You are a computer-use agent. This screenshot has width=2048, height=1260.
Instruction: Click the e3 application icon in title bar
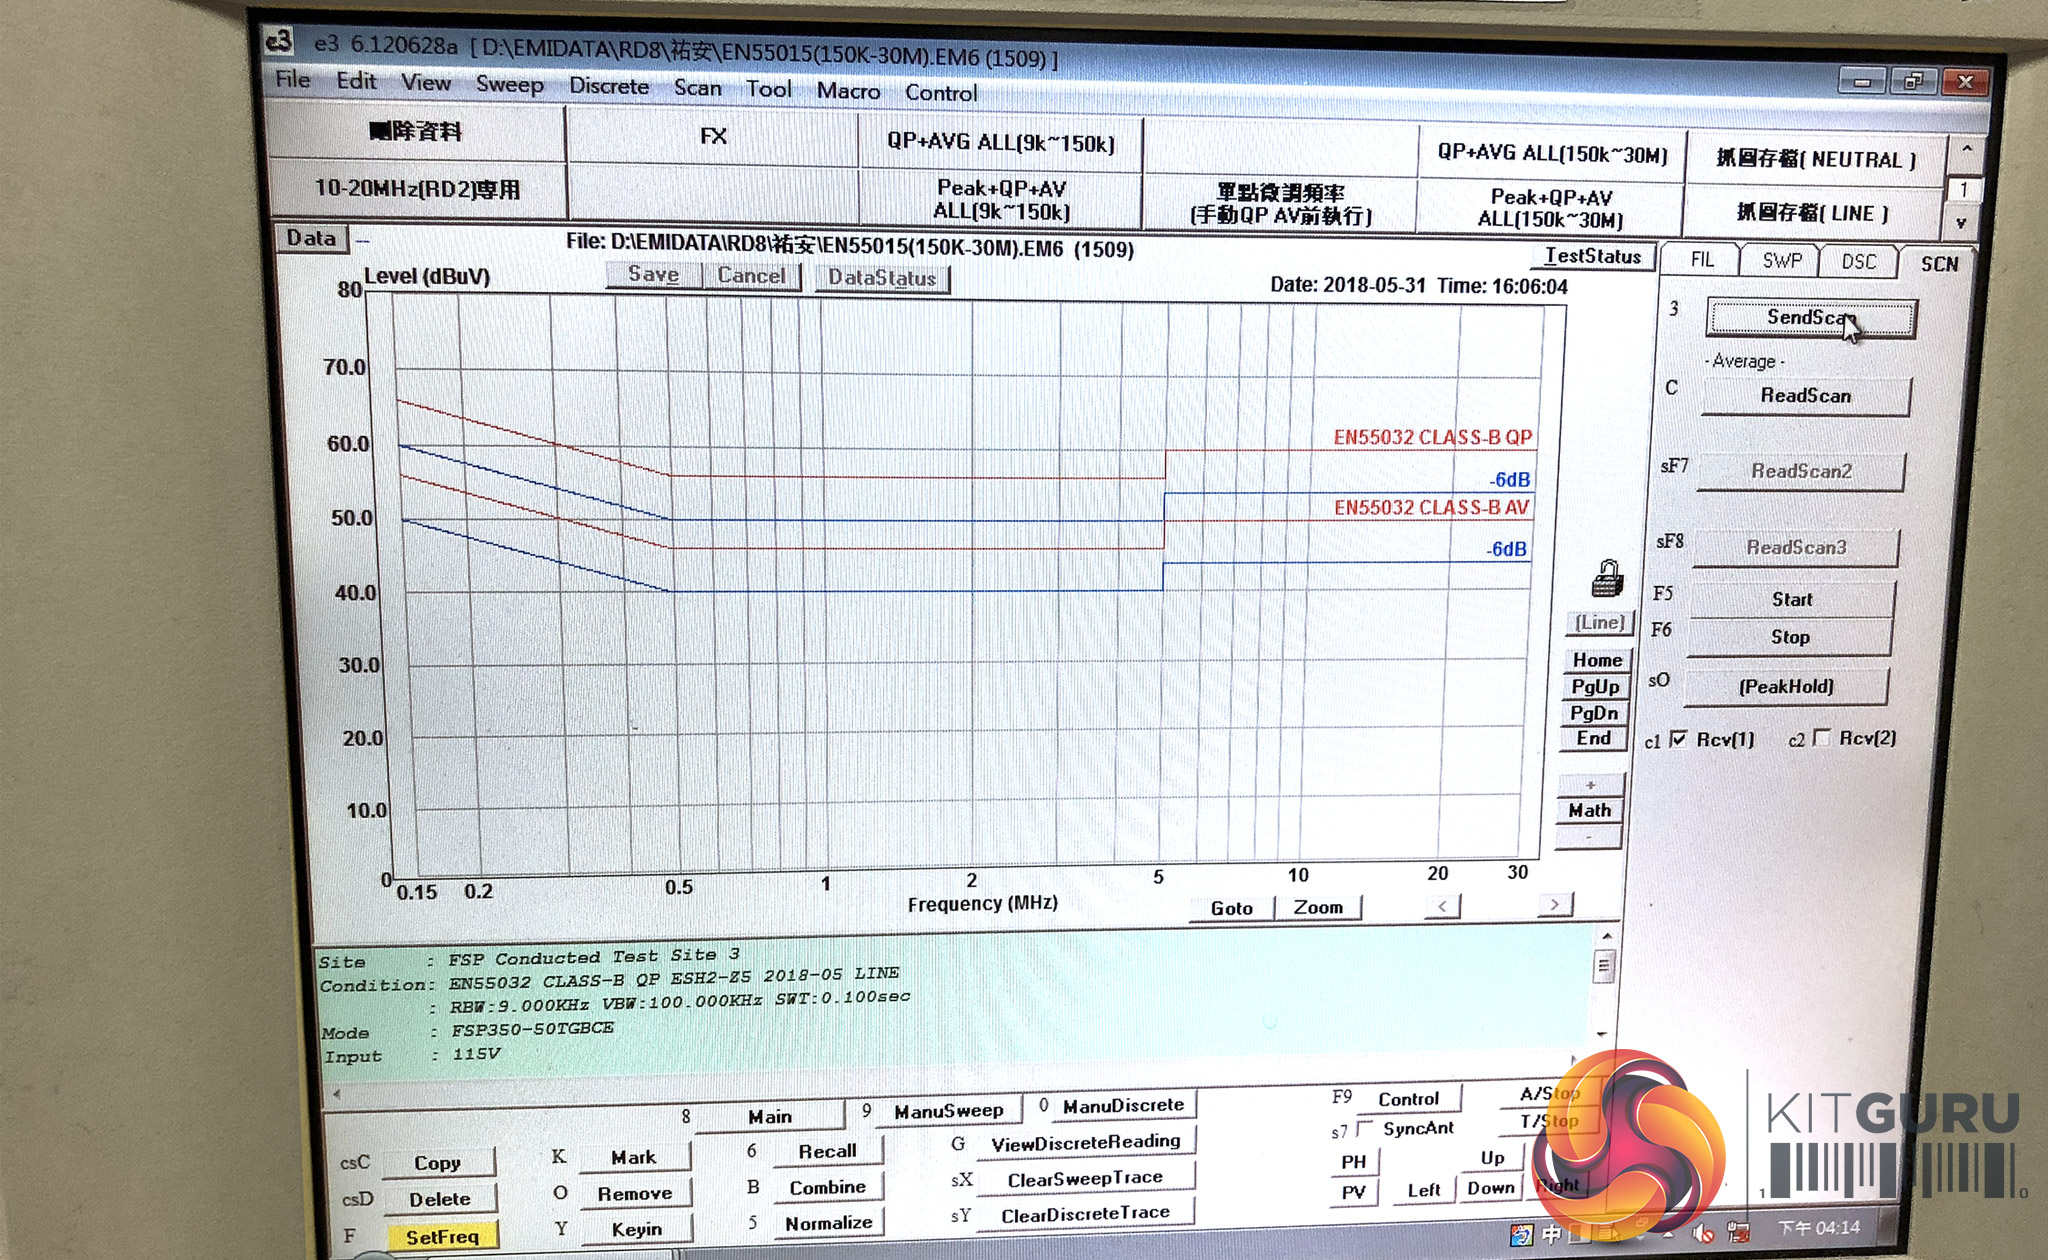279,41
